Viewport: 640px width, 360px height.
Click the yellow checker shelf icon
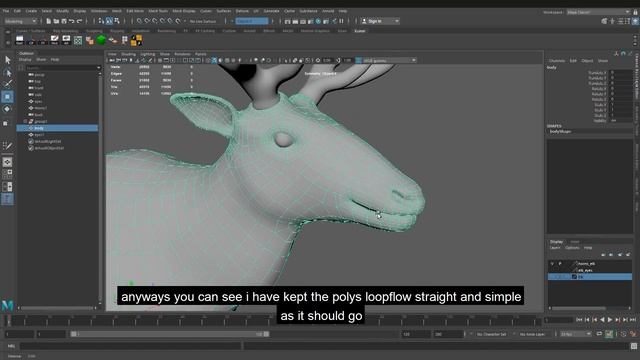pyautogui.click(x=136, y=40)
